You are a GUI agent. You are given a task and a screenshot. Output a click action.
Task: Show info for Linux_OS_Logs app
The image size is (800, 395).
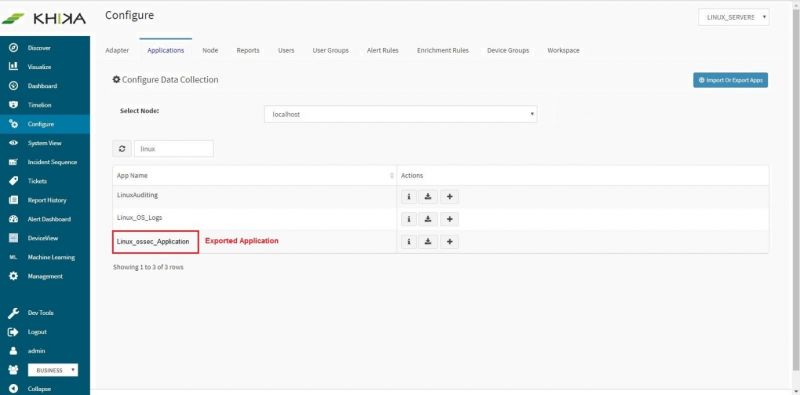409,219
